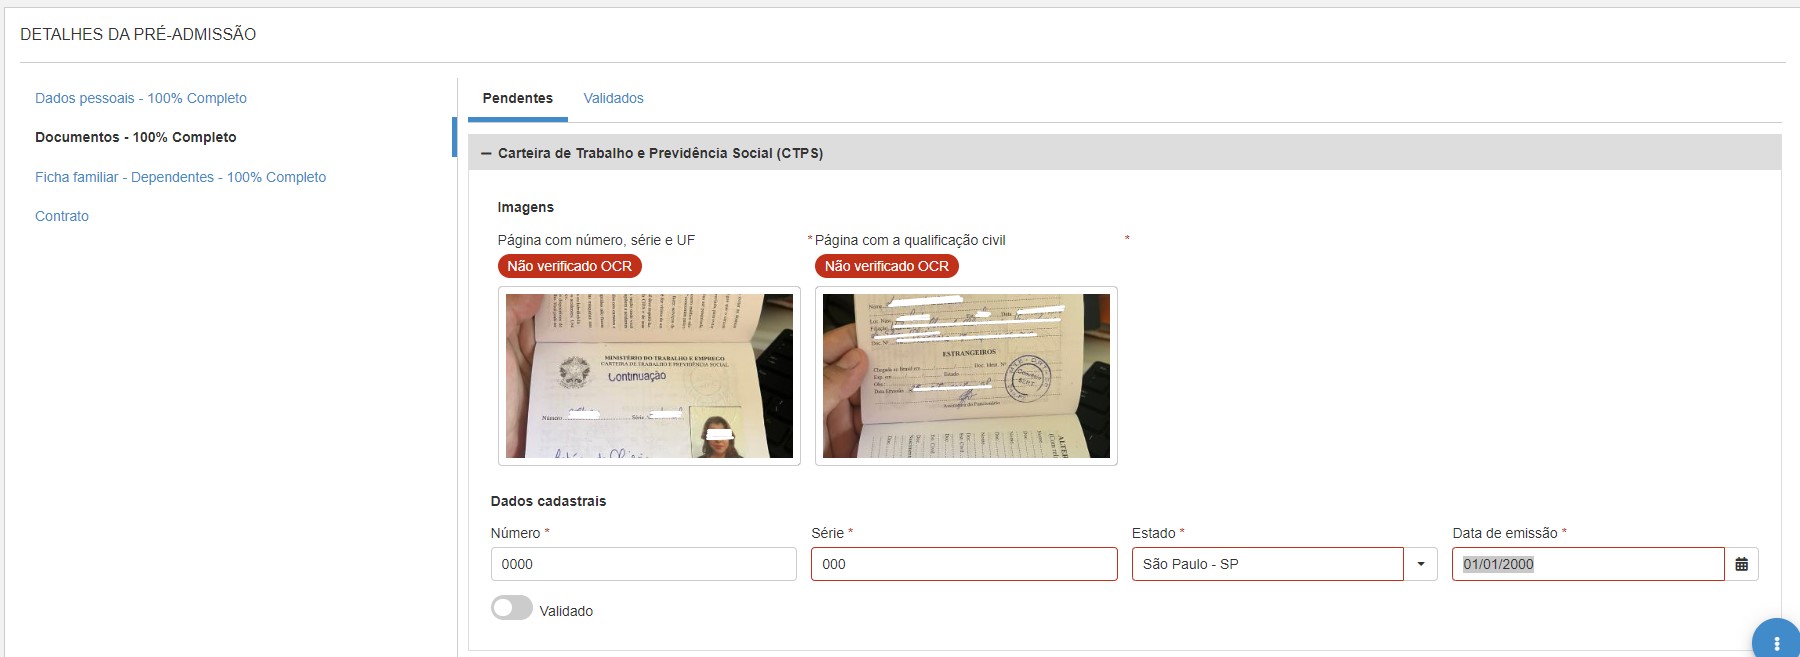Open the Estado dropdown arrow
The image size is (1800, 657).
pos(1420,564)
